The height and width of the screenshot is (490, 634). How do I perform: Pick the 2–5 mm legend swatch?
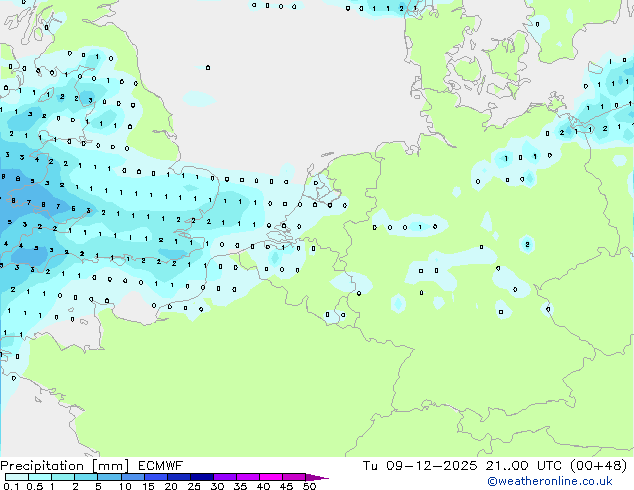(x=86, y=477)
